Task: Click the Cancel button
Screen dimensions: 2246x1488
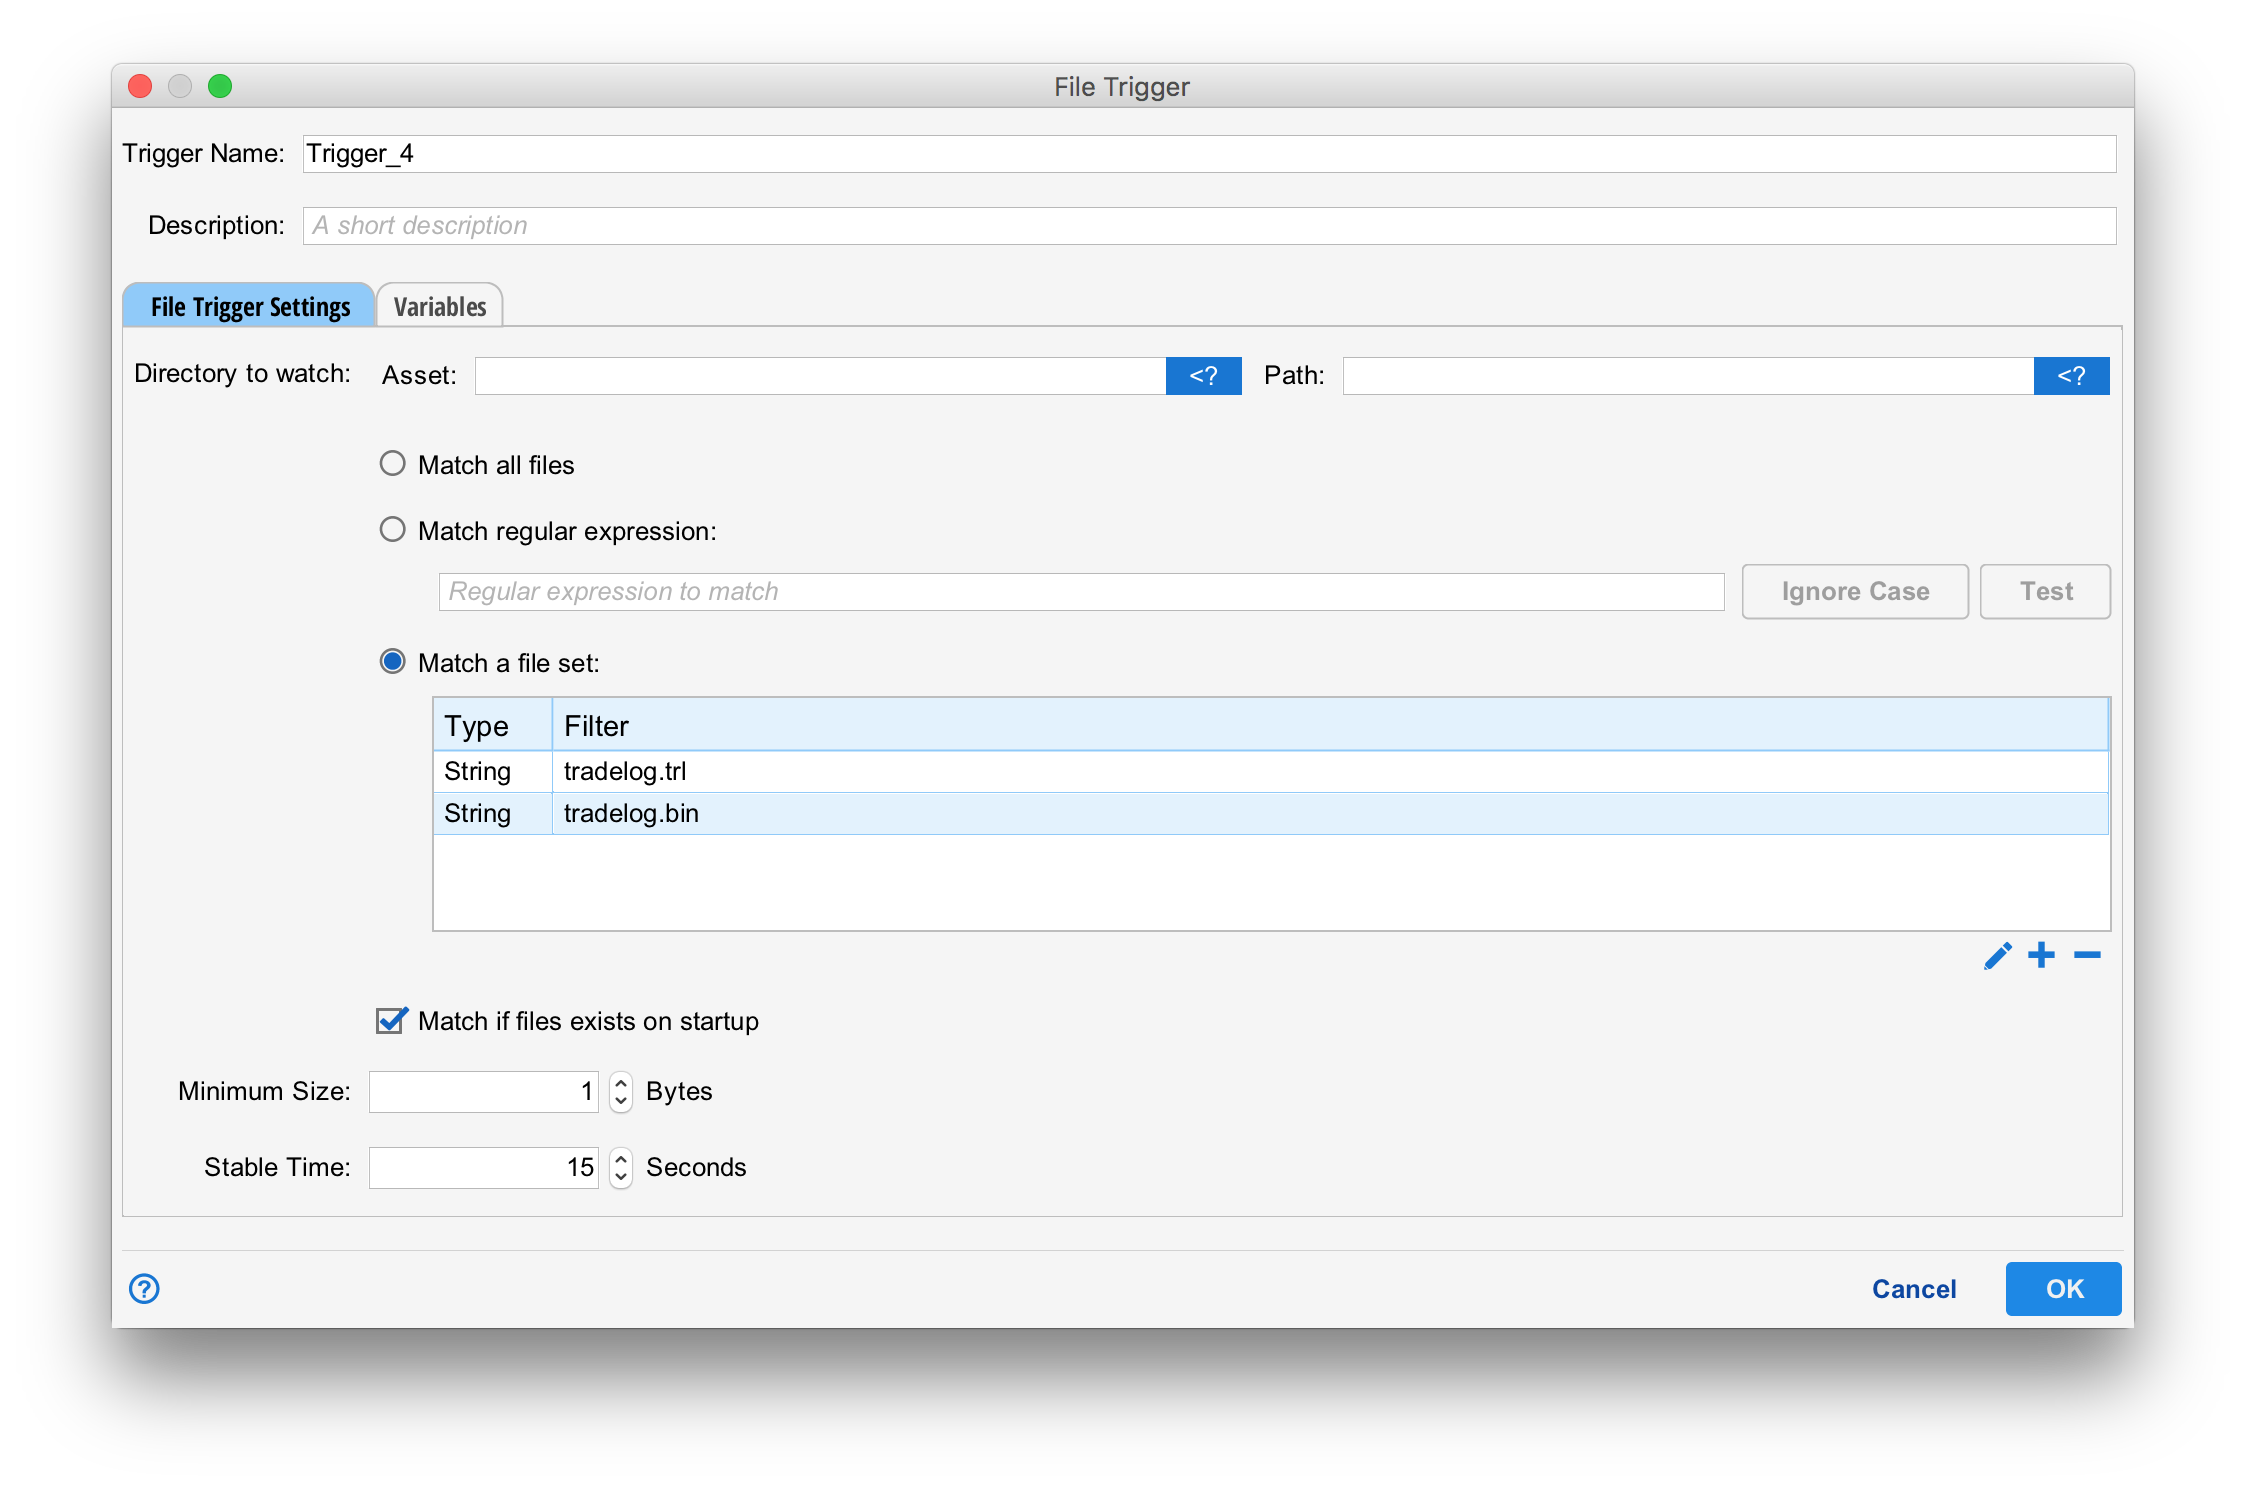Action: click(x=1913, y=1289)
